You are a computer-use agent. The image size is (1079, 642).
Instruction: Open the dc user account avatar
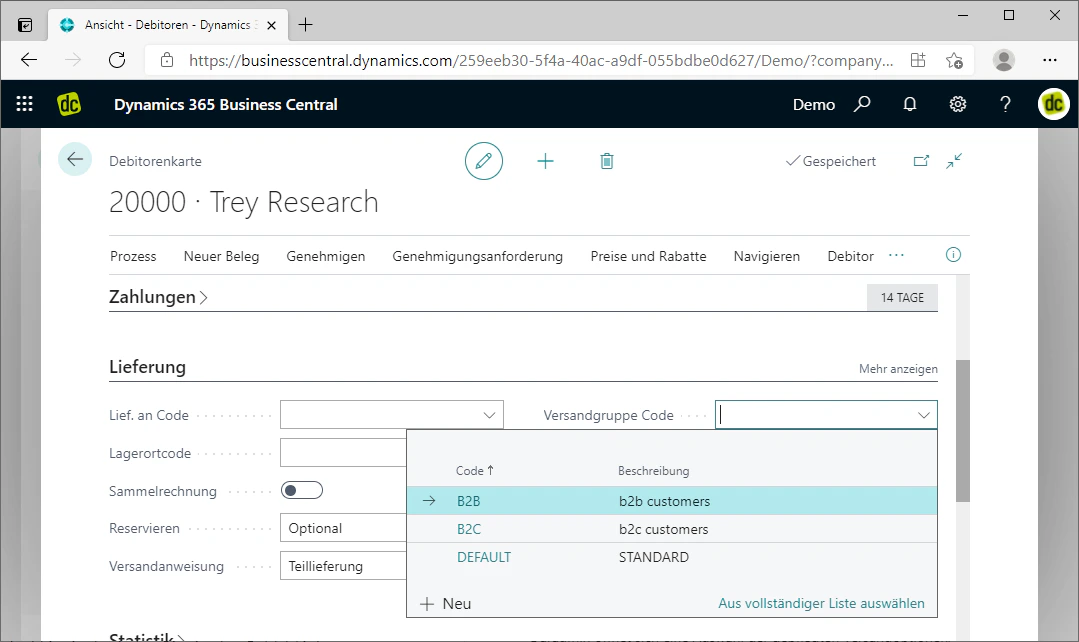coord(1054,104)
